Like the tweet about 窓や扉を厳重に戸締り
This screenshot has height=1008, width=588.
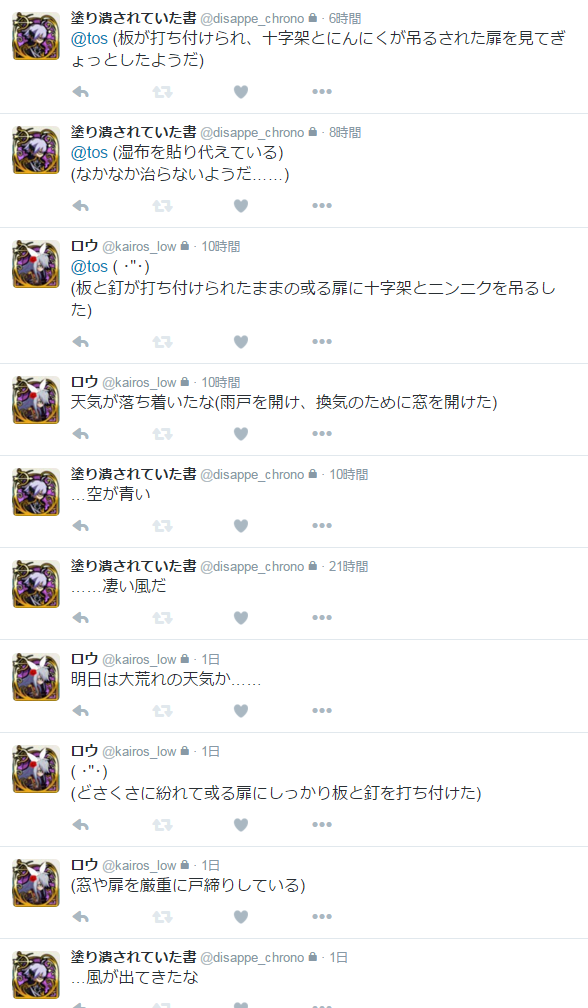(241, 917)
